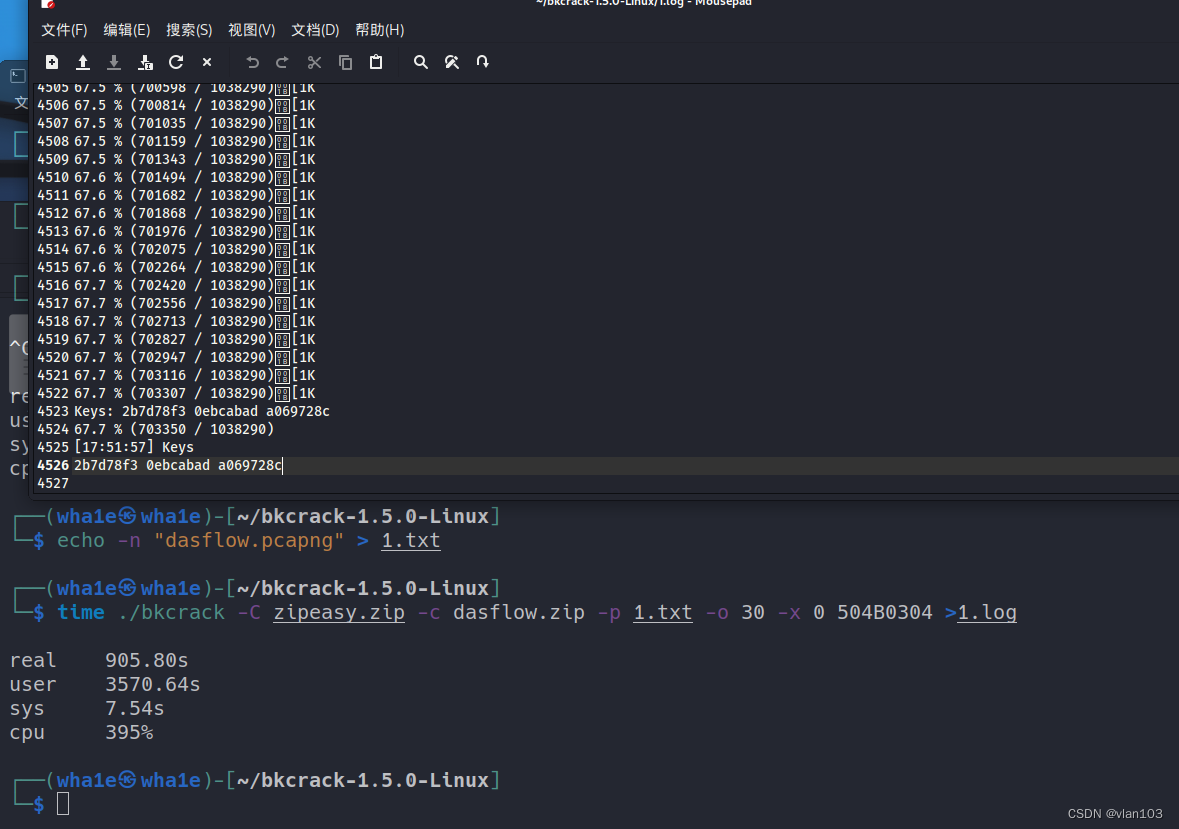Click the line 'Keys: 2b7d78f3 0ebcabad a069728c'
Viewport: 1179px width, 829px height.
click(202, 411)
